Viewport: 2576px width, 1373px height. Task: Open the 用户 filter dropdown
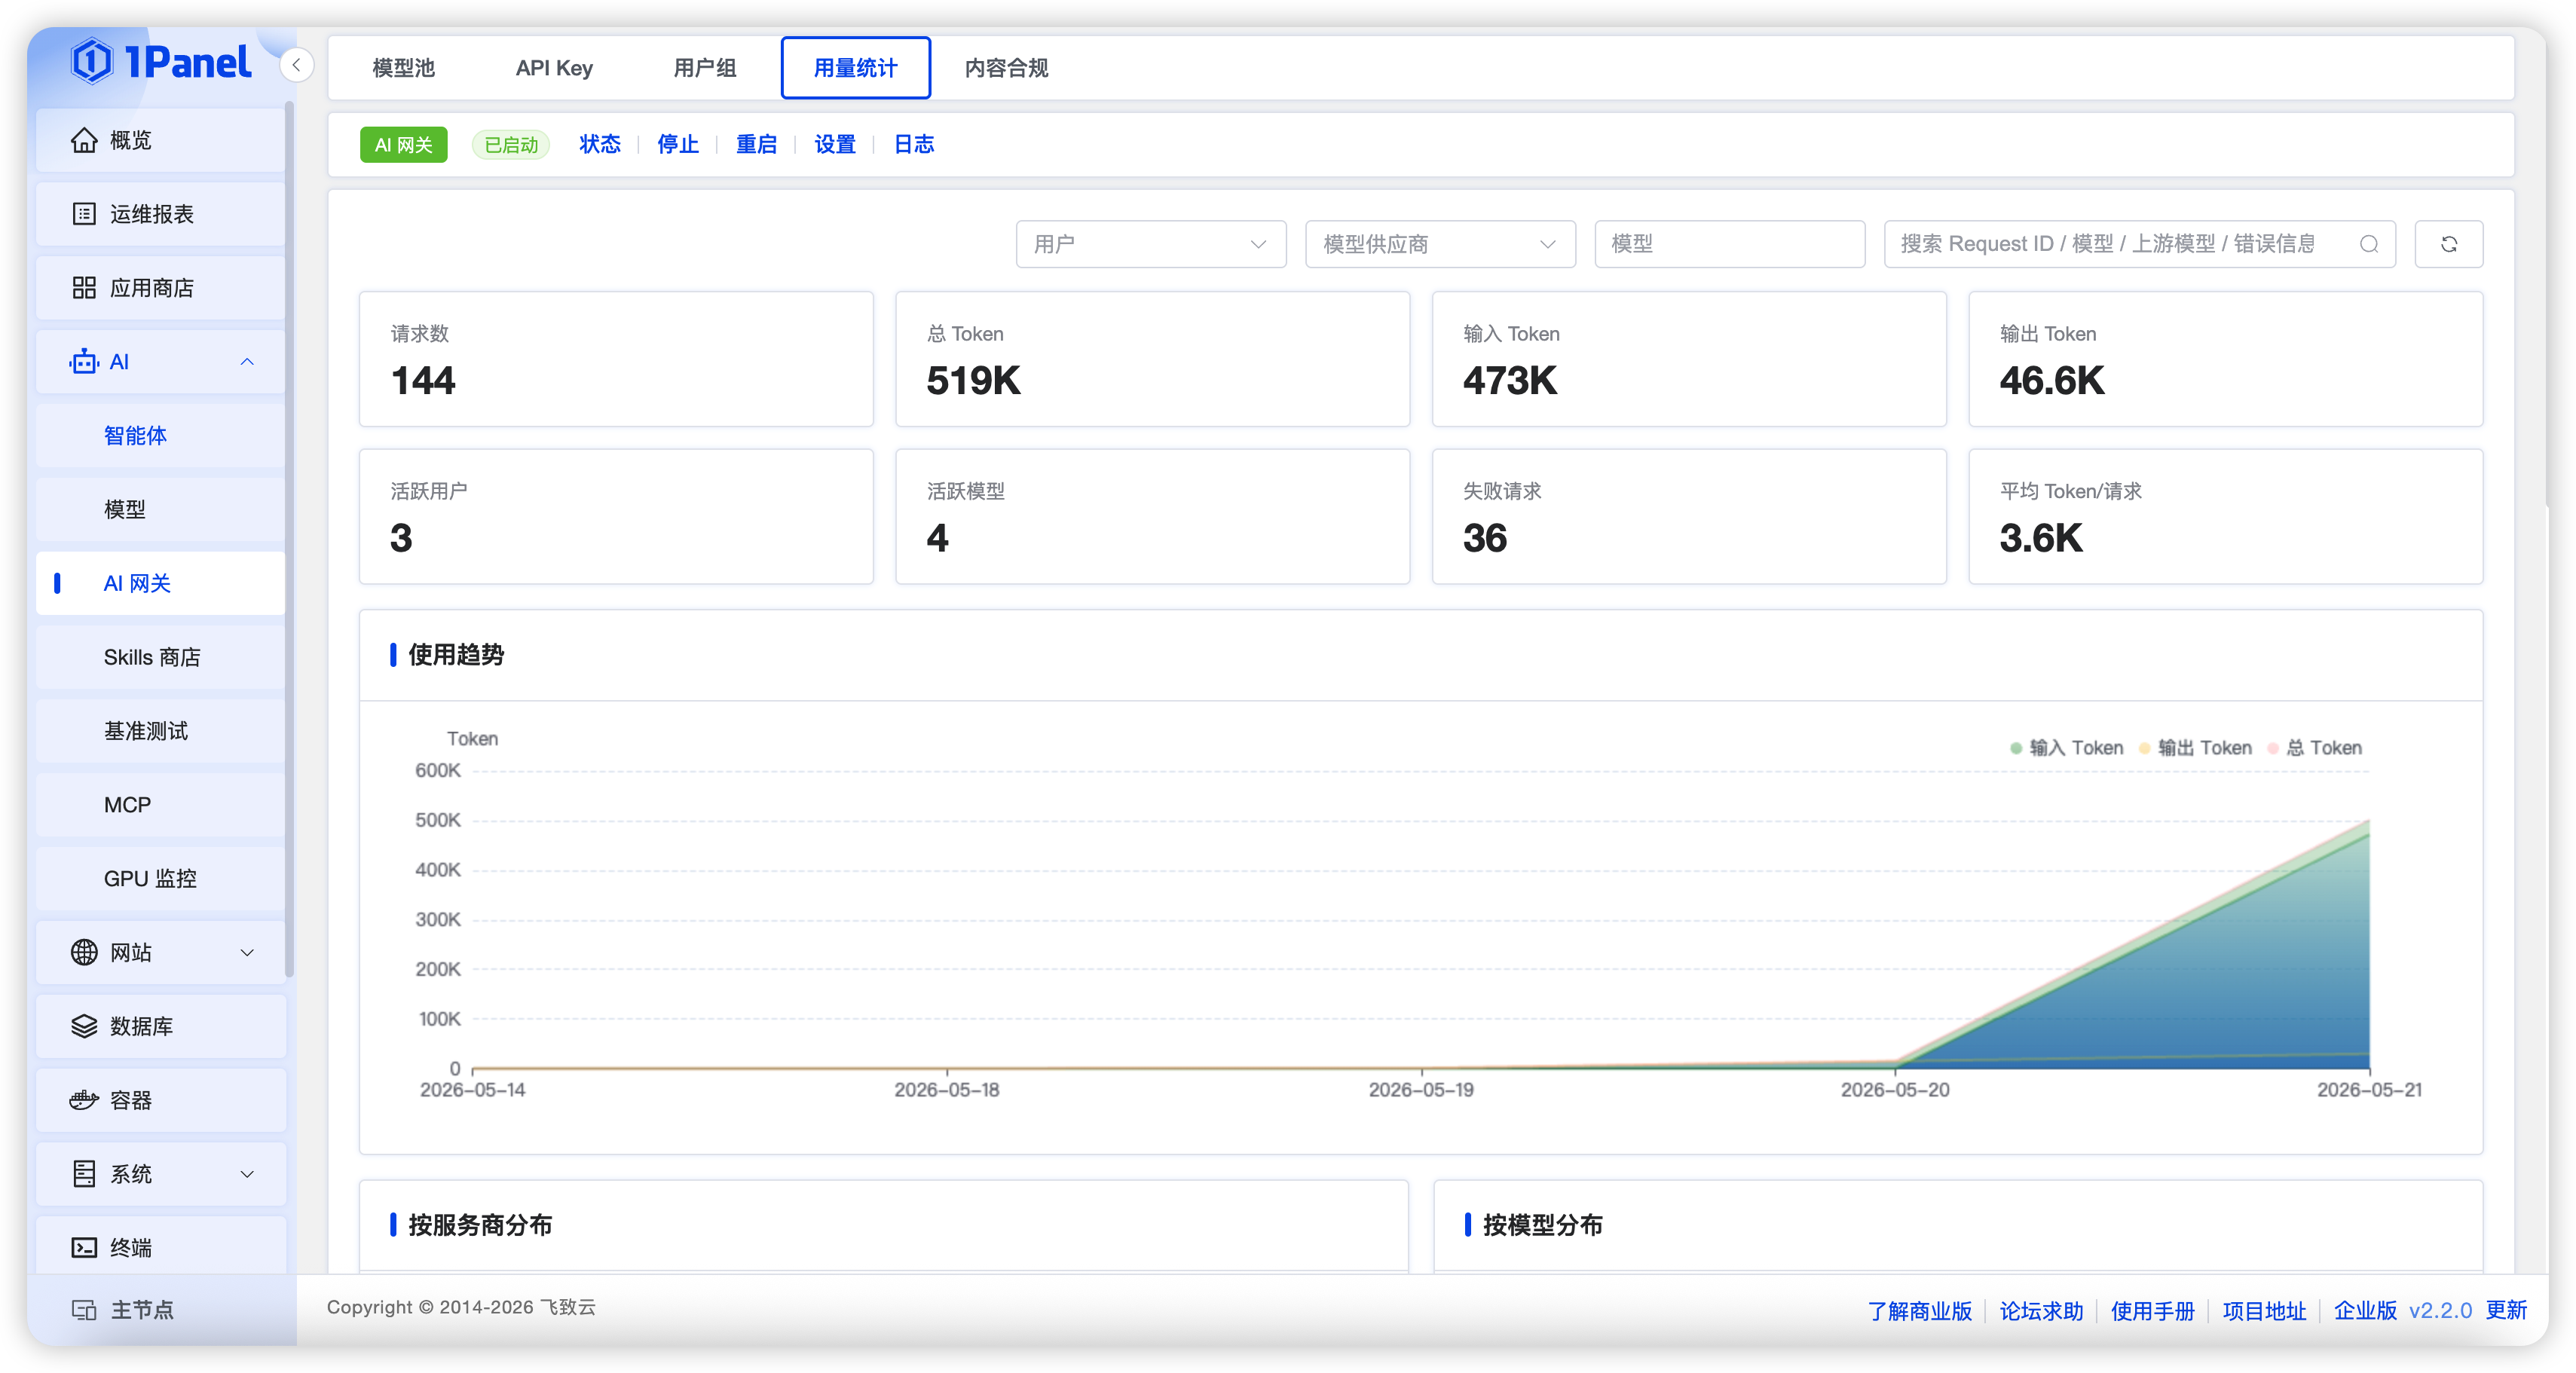click(1151, 244)
